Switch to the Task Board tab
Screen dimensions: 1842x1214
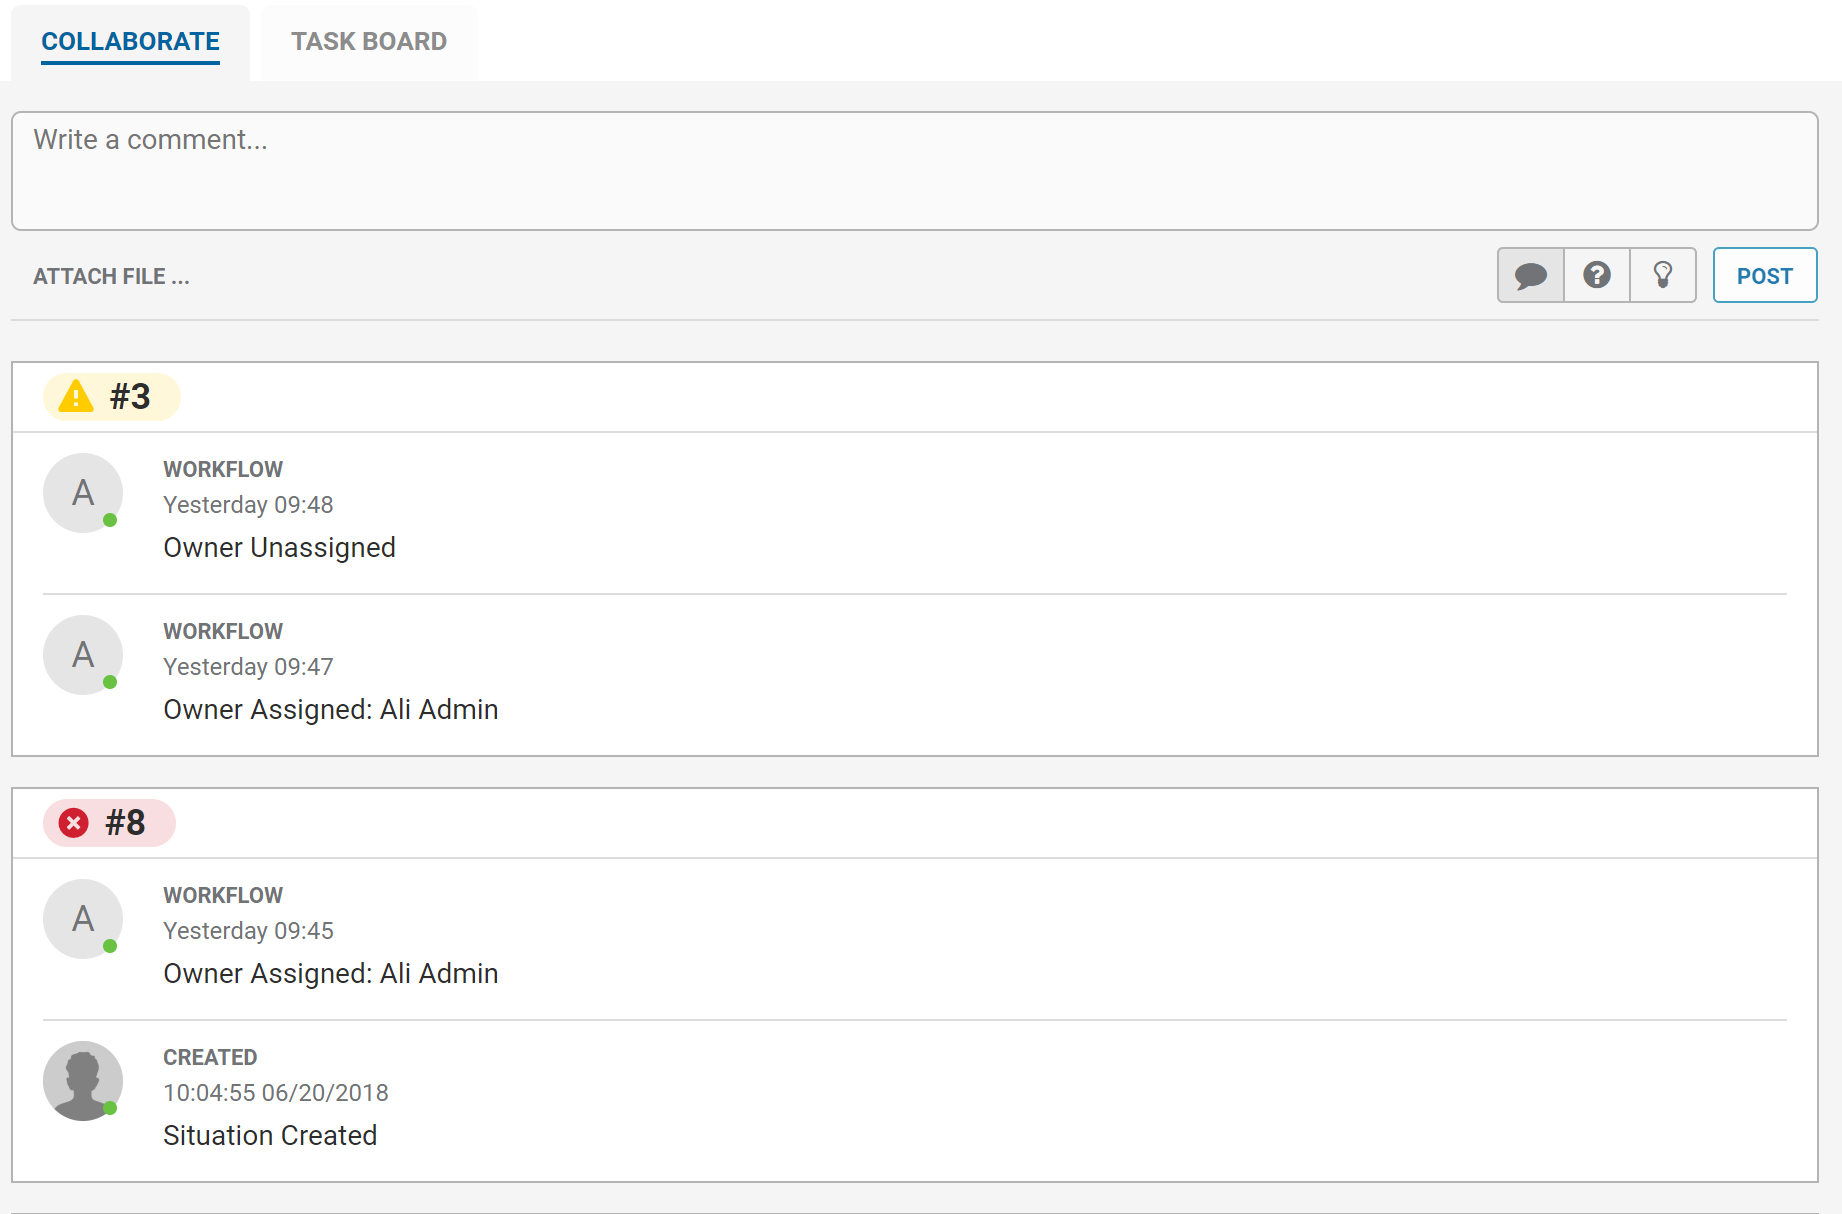[x=369, y=42]
